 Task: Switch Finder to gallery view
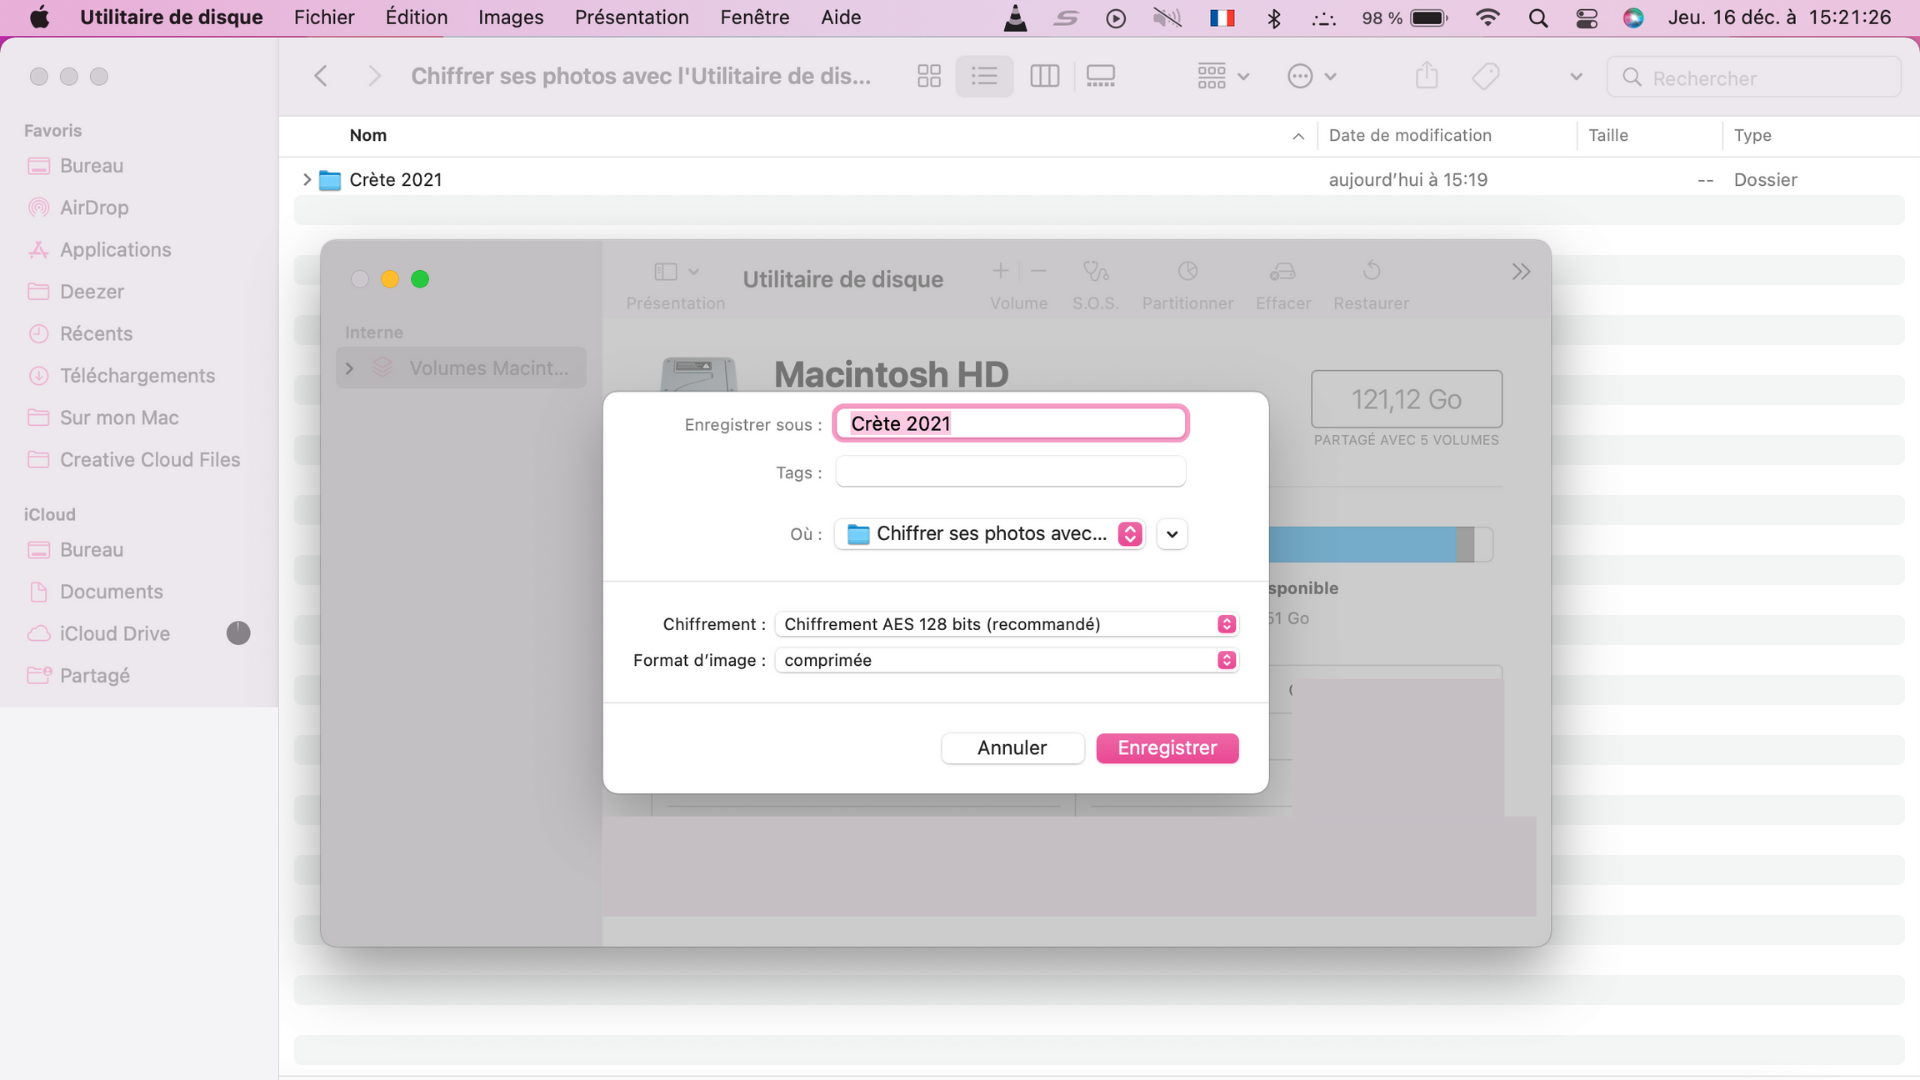coord(1101,76)
